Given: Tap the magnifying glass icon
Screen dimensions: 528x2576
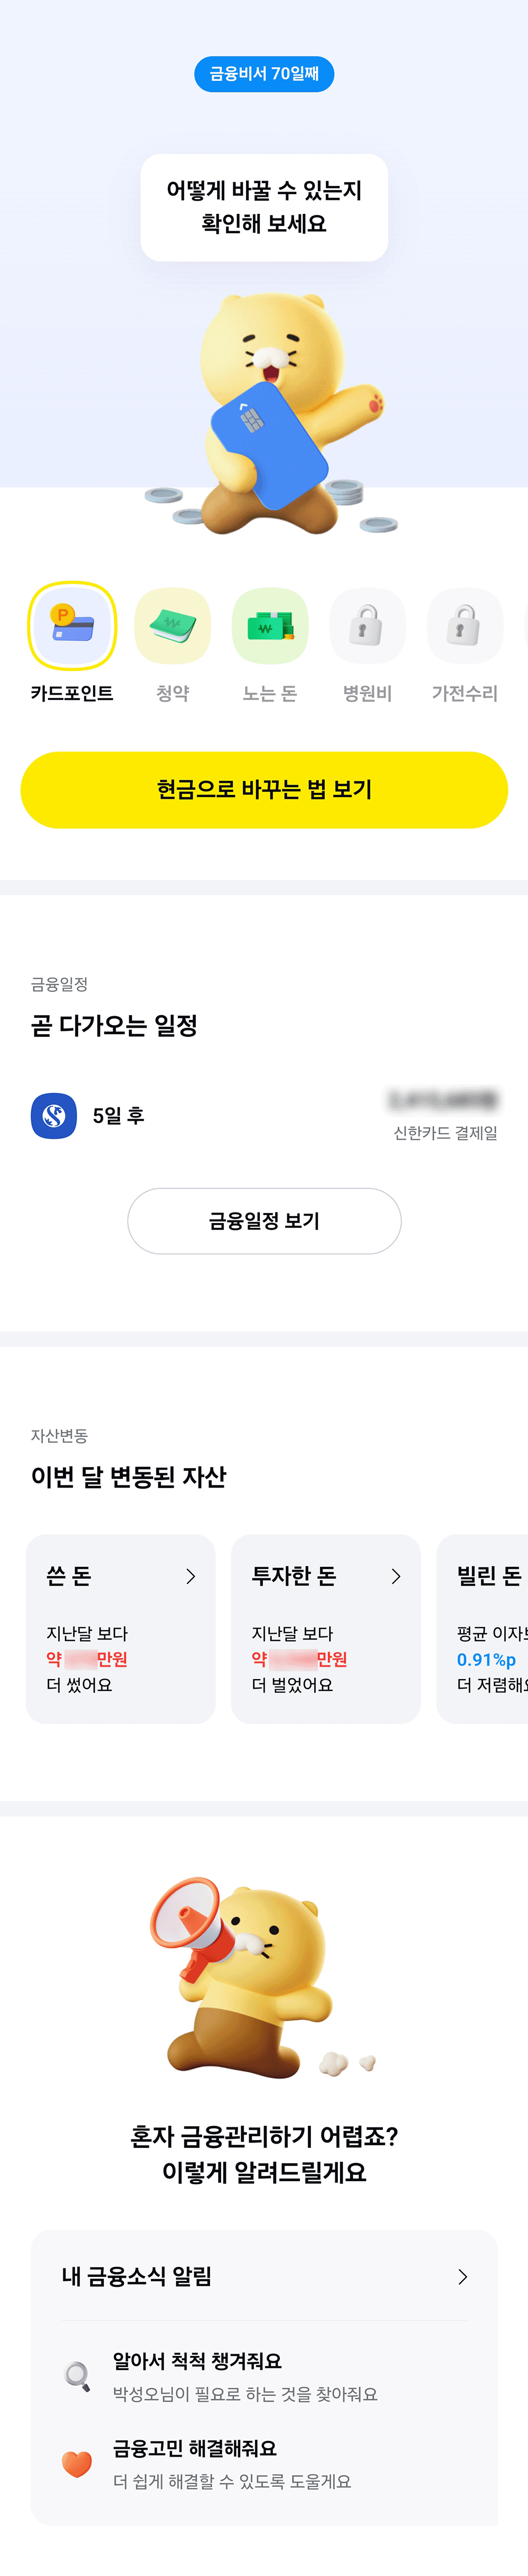Looking at the screenshot, I should click(77, 2375).
